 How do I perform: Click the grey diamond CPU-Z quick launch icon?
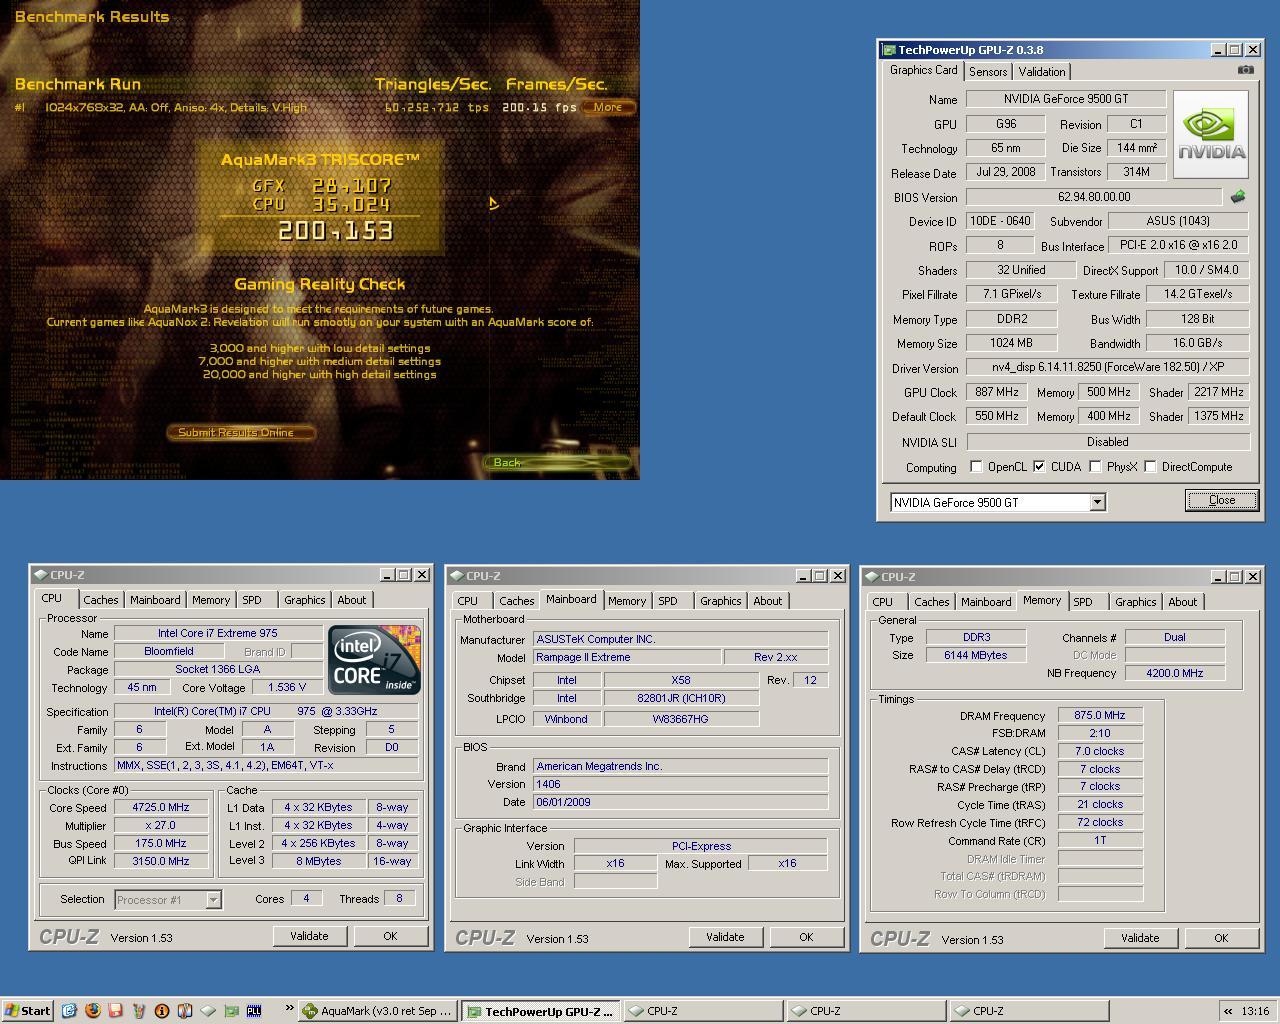click(x=208, y=1011)
